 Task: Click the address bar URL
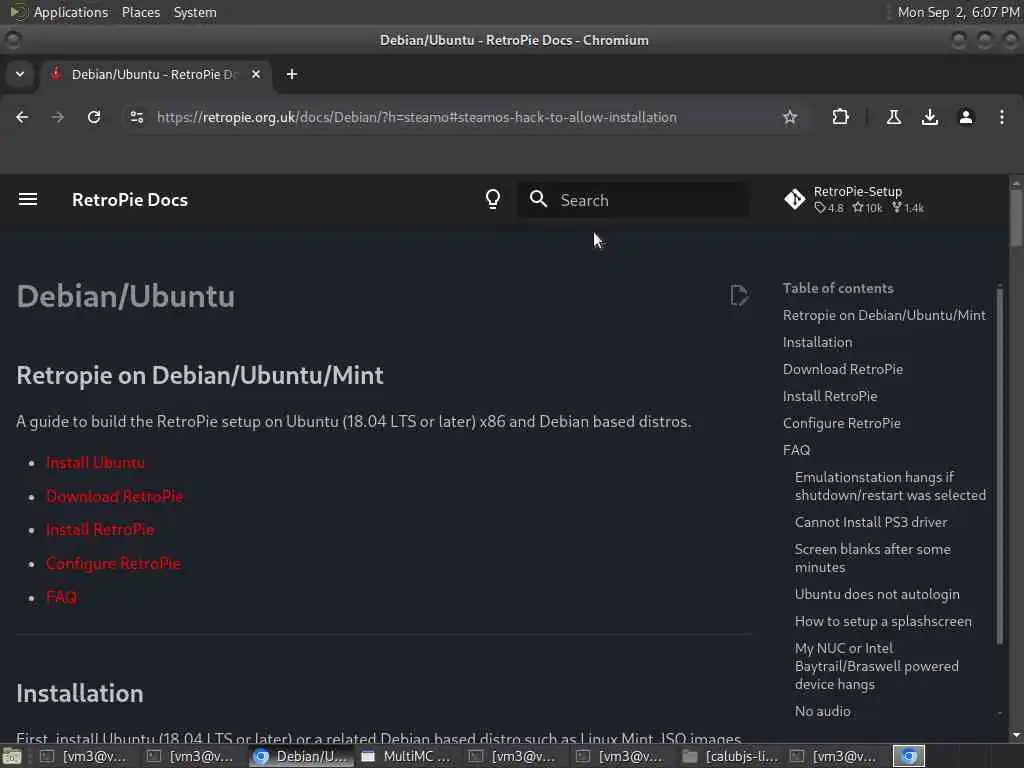click(x=417, y=117)
